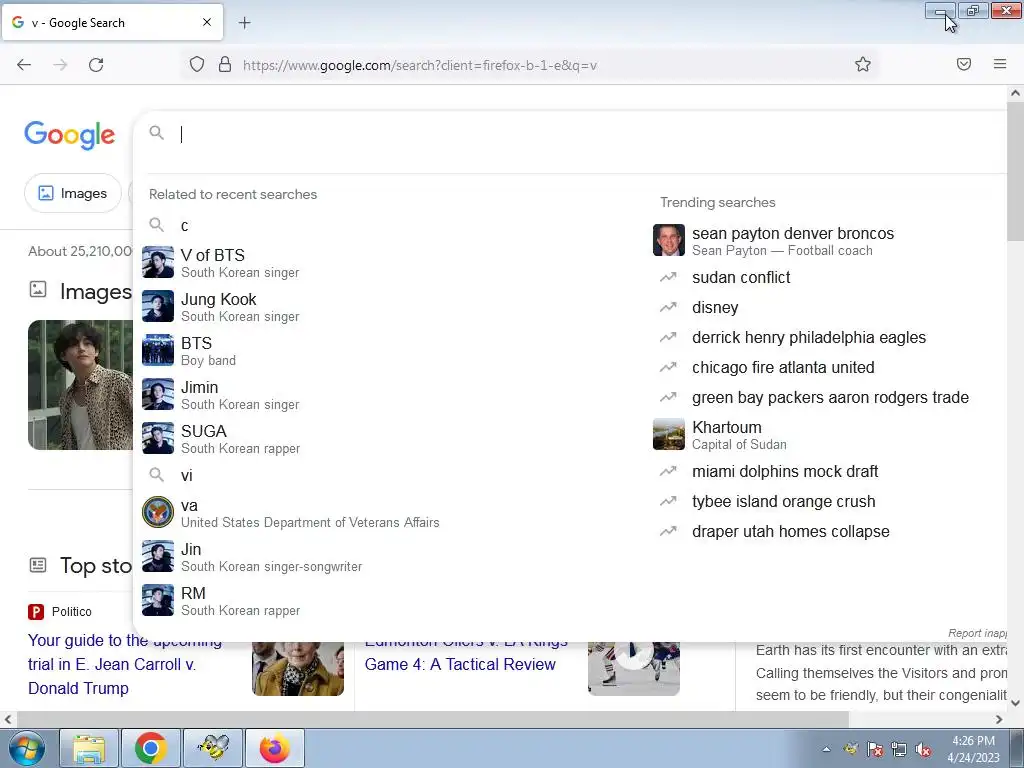Click trending arrow icon beside 'disney'

668,307
